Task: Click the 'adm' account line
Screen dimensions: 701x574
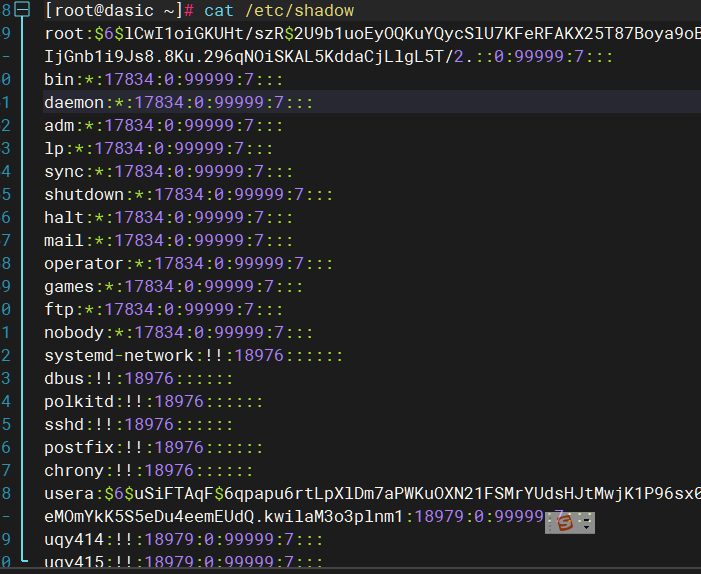Action: (164, 126)
